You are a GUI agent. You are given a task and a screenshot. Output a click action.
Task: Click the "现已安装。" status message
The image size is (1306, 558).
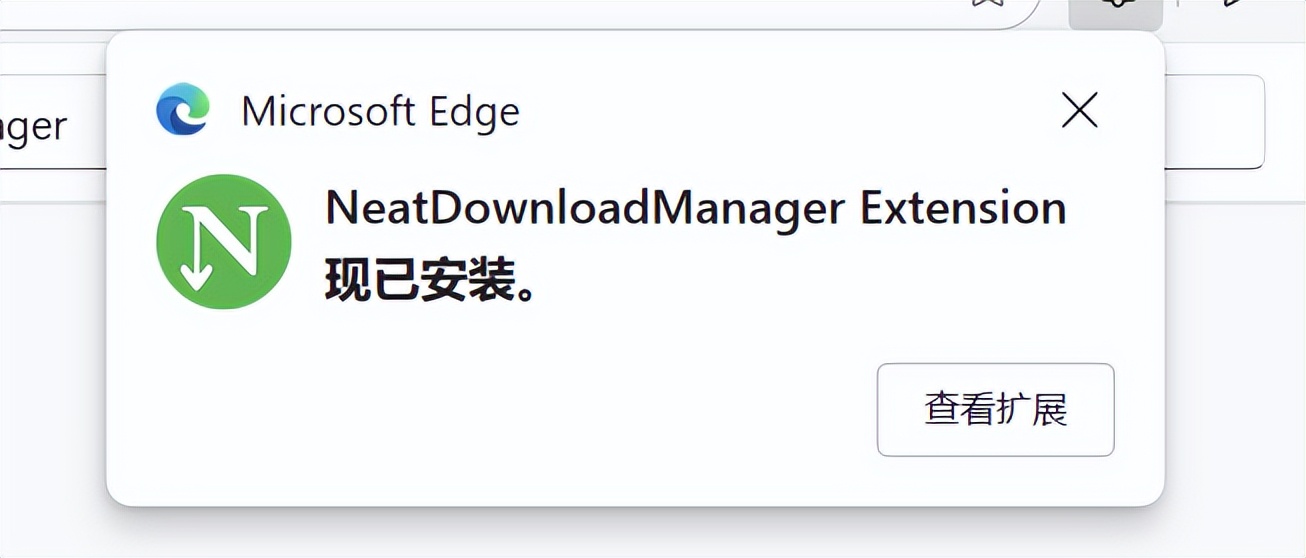[x=429, y=283]
